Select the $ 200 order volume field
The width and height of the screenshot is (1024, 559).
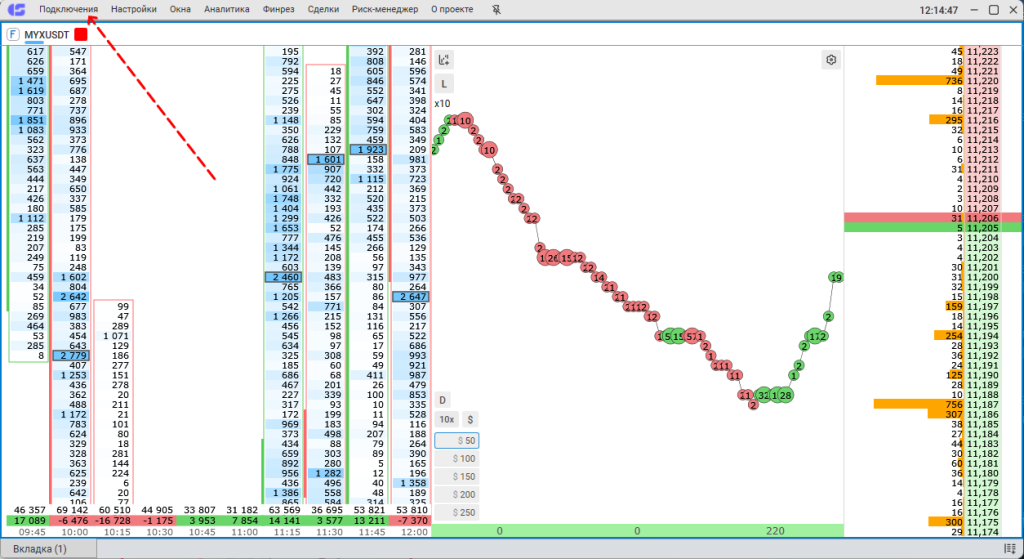pos(456,494)
